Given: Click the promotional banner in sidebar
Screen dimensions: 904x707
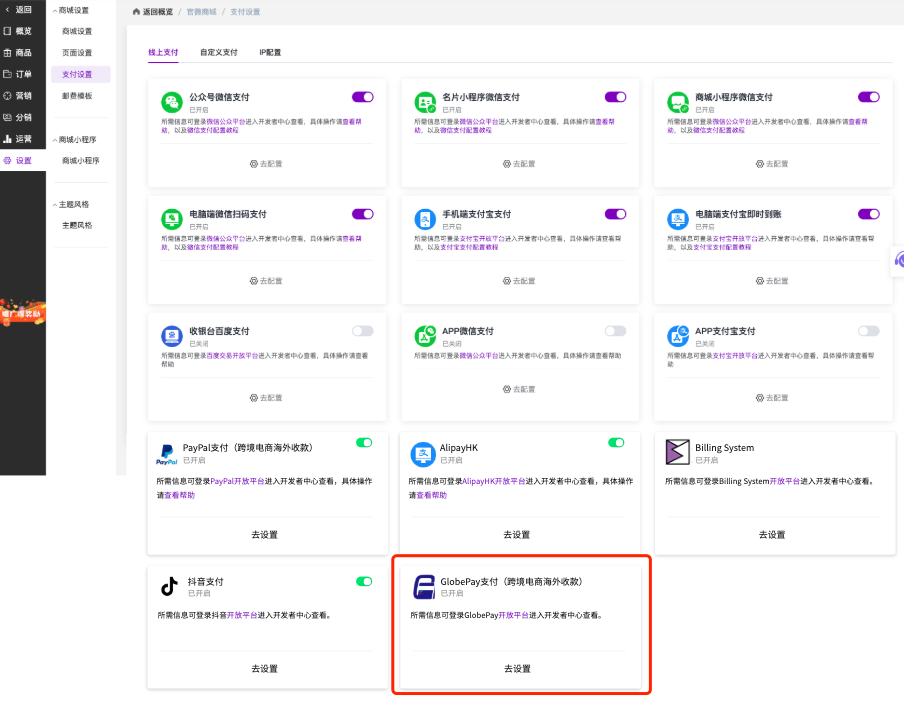Looking at the screenshot, I should pos(22,313).
